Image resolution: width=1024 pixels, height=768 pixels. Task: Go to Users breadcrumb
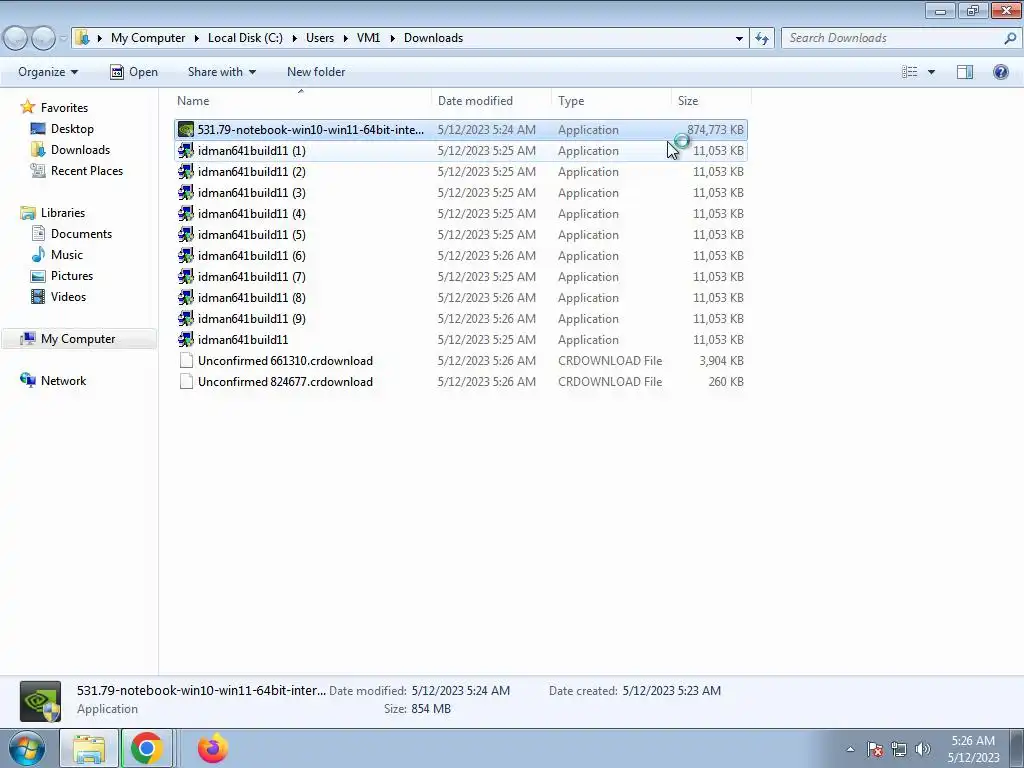pyautogui.click(x=320, y=38)
